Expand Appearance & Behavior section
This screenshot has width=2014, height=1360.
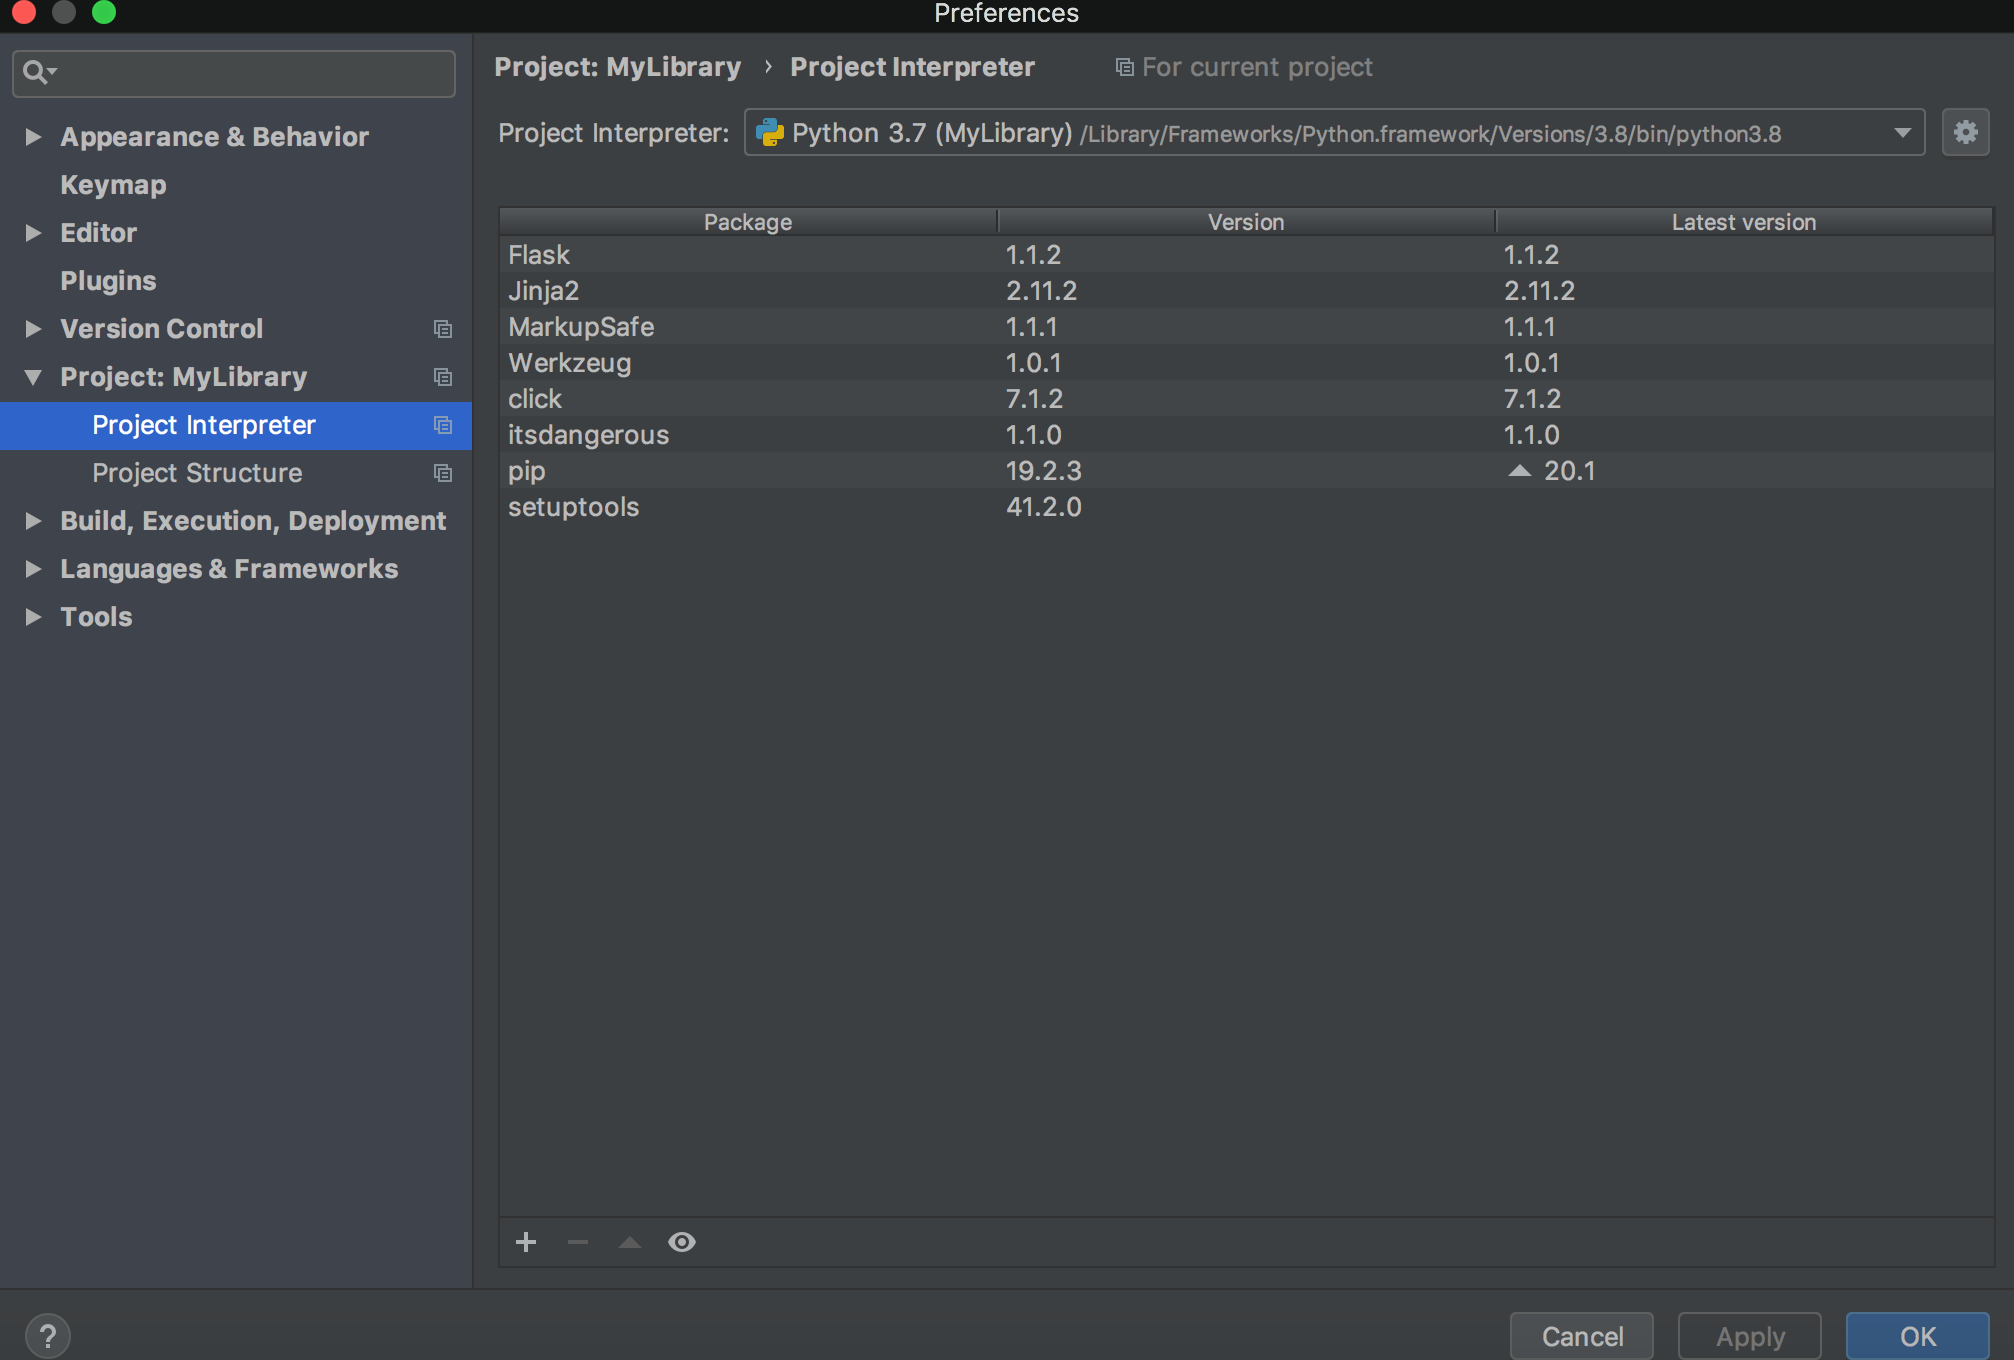33,137
